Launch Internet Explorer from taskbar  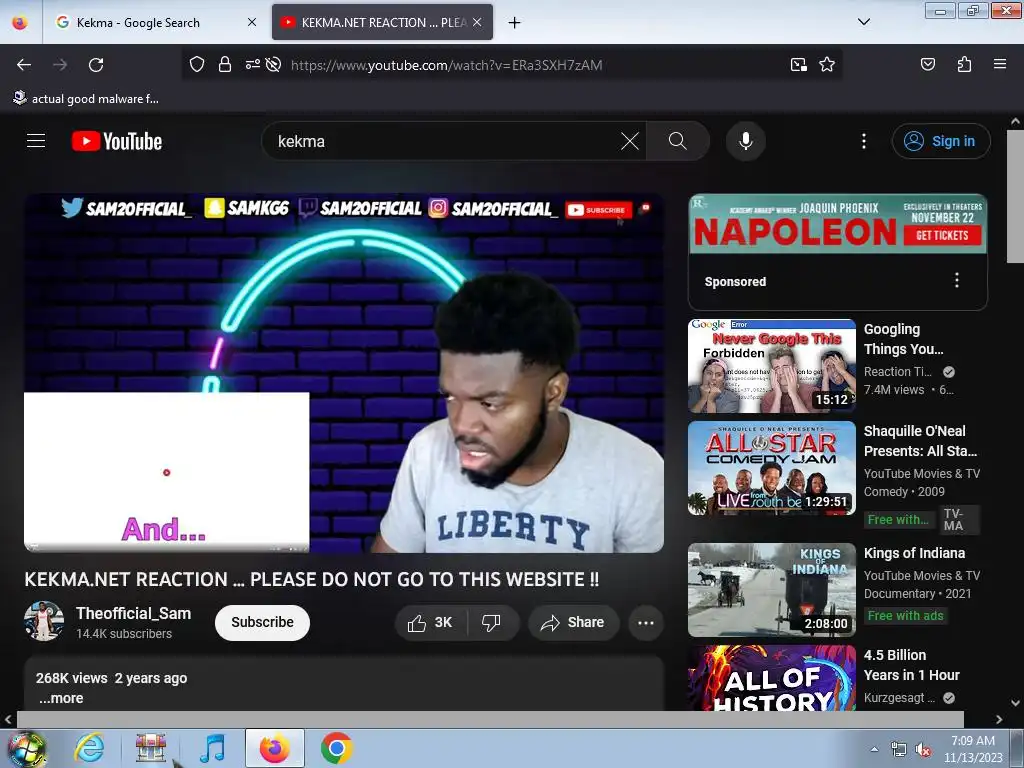pyautogui.click(x=89, y=748)
